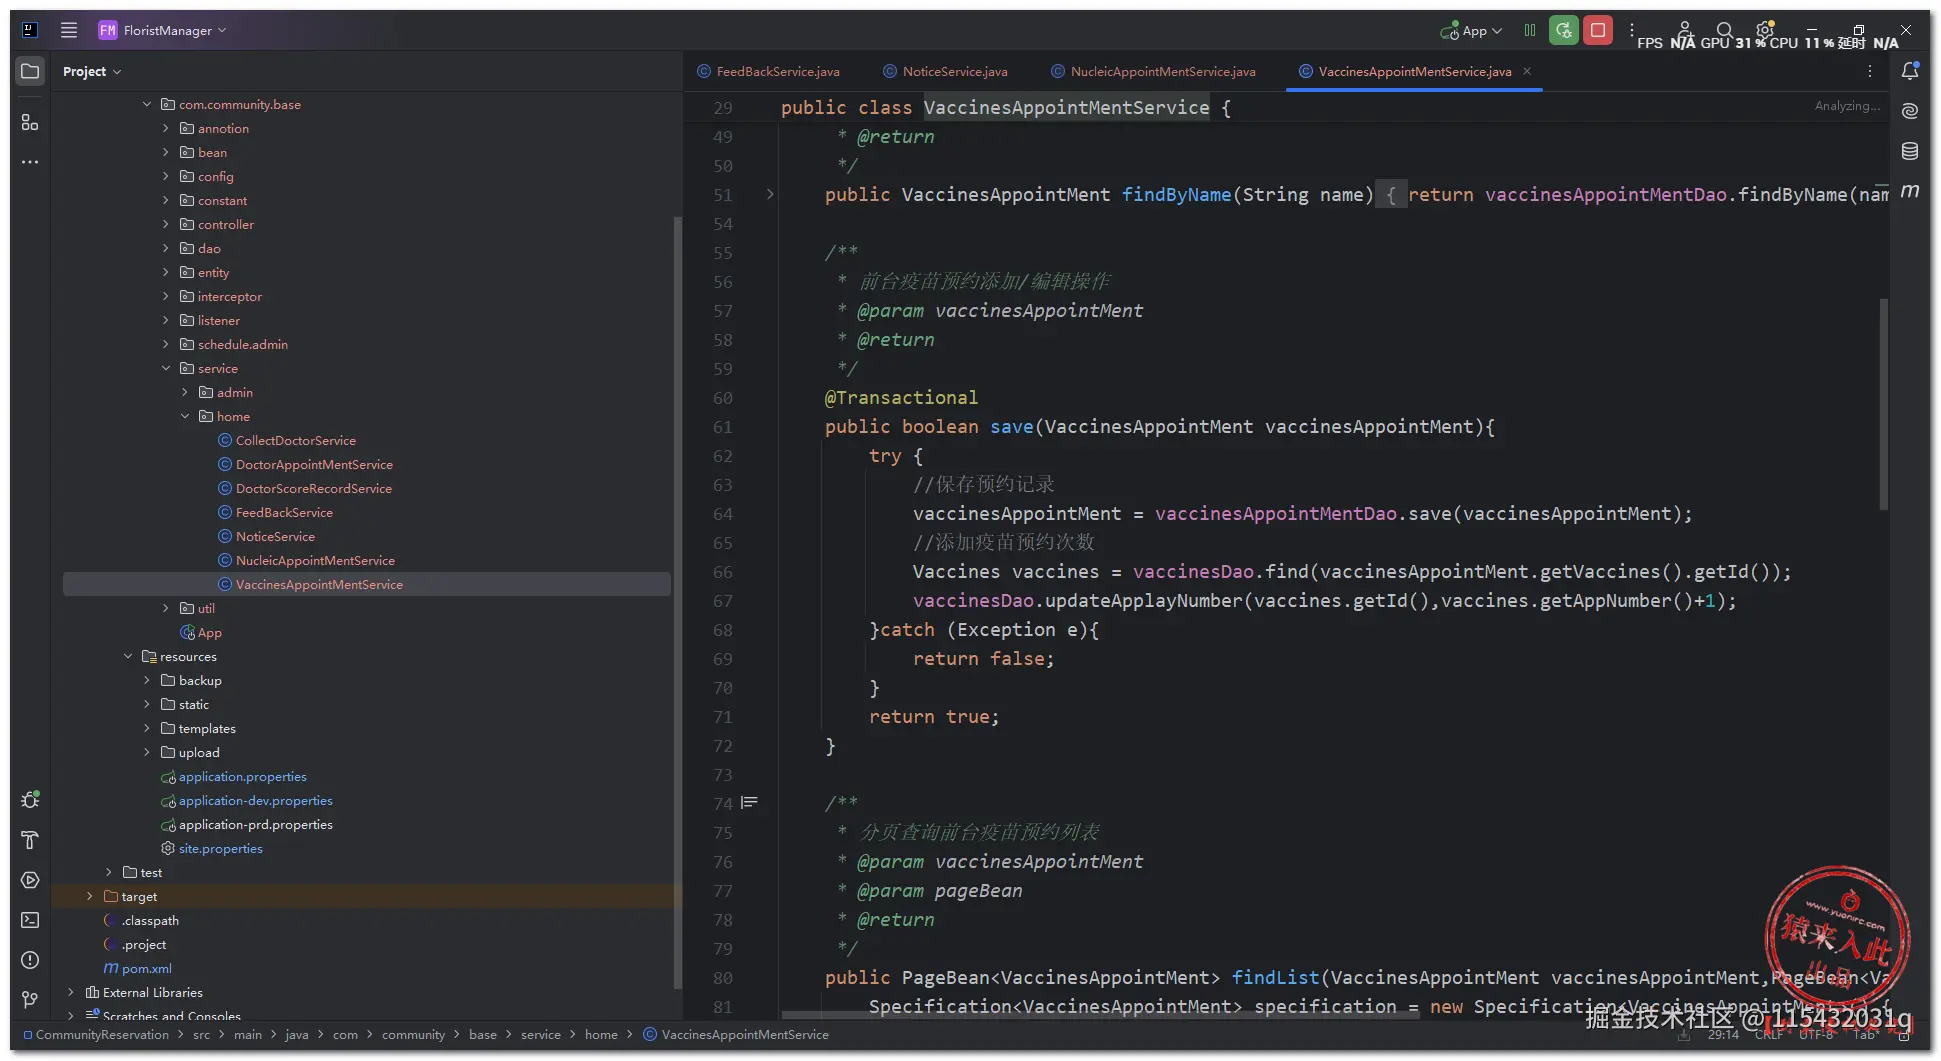Open the main hamburger menu

pos(69,30)
